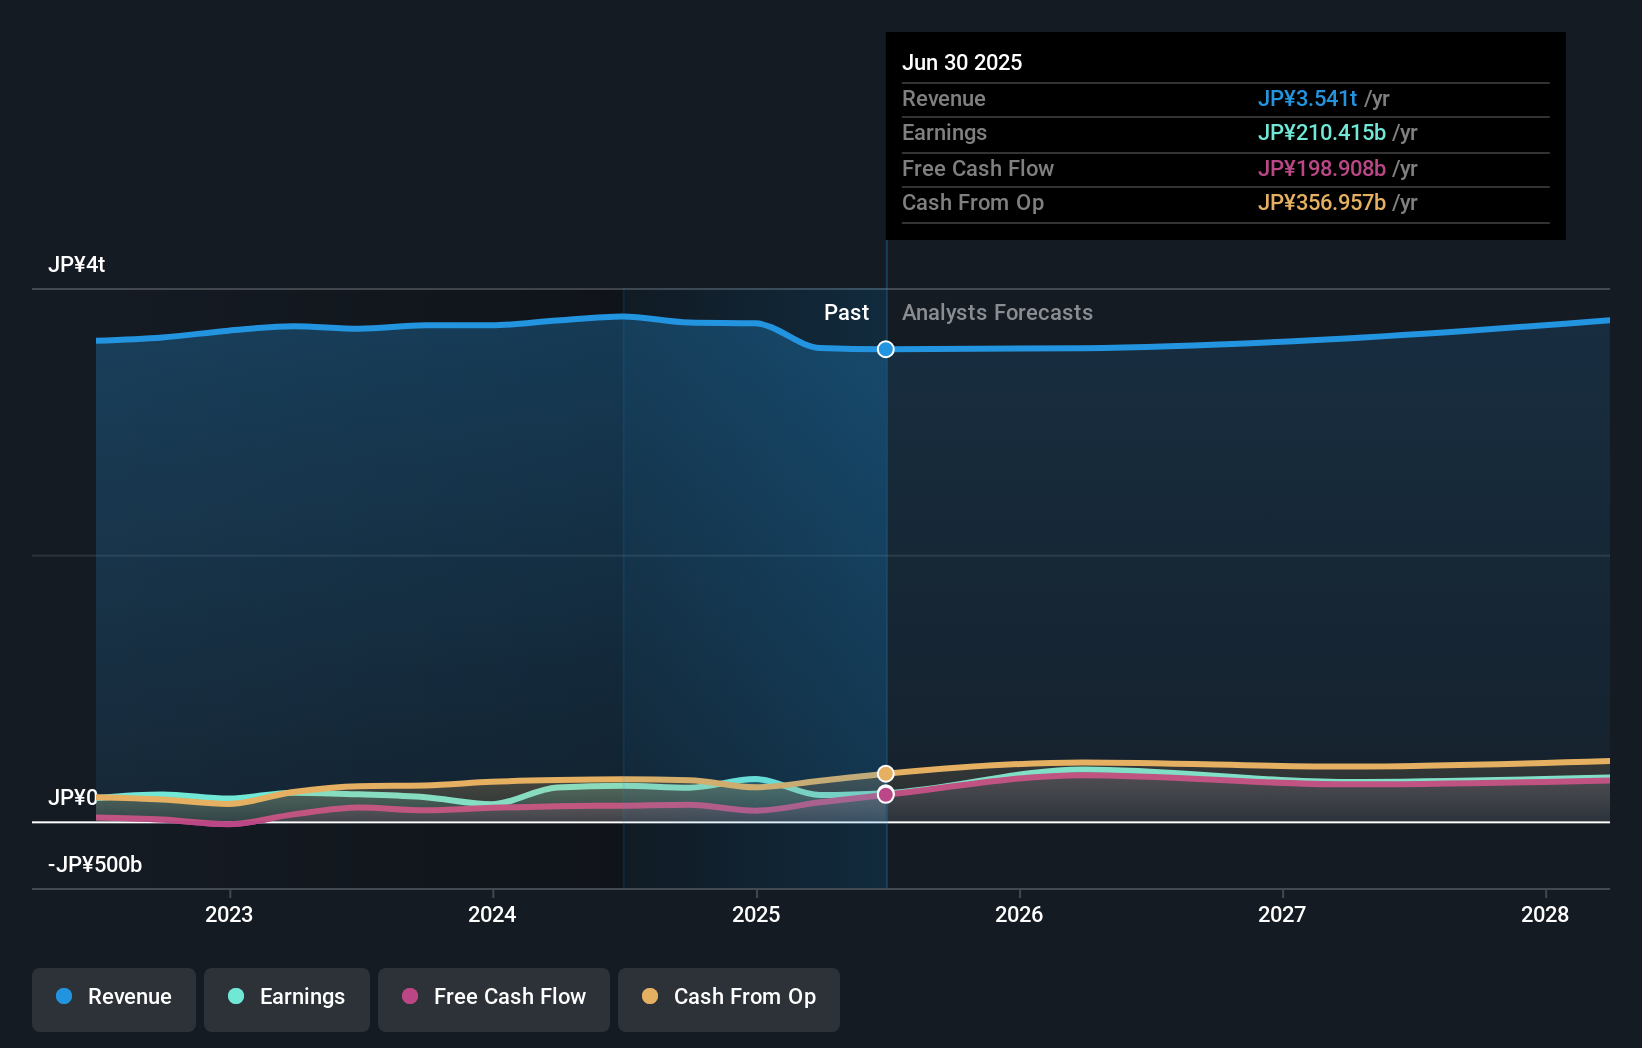The image size is (1642, 1048).
Task: Select the white Free Cash Flow marker
Action: [x=885, y=793]
